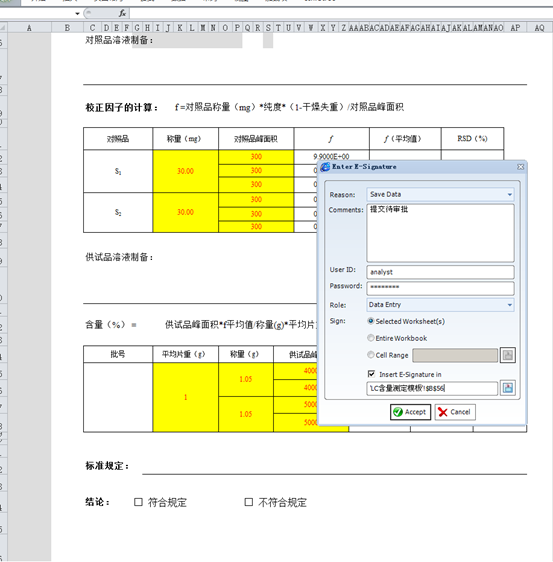Click the 校正因子的计算 heading
The width and height of the screenshot is (553, 562).
pos(121,107)
